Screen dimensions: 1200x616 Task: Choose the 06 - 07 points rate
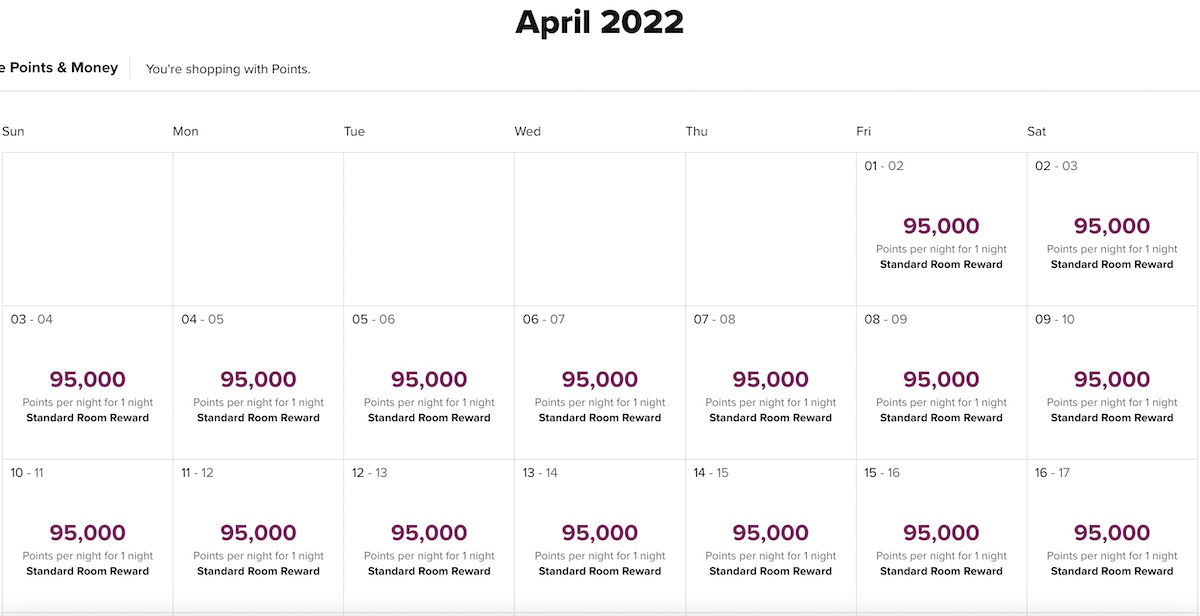pos(600,383)
